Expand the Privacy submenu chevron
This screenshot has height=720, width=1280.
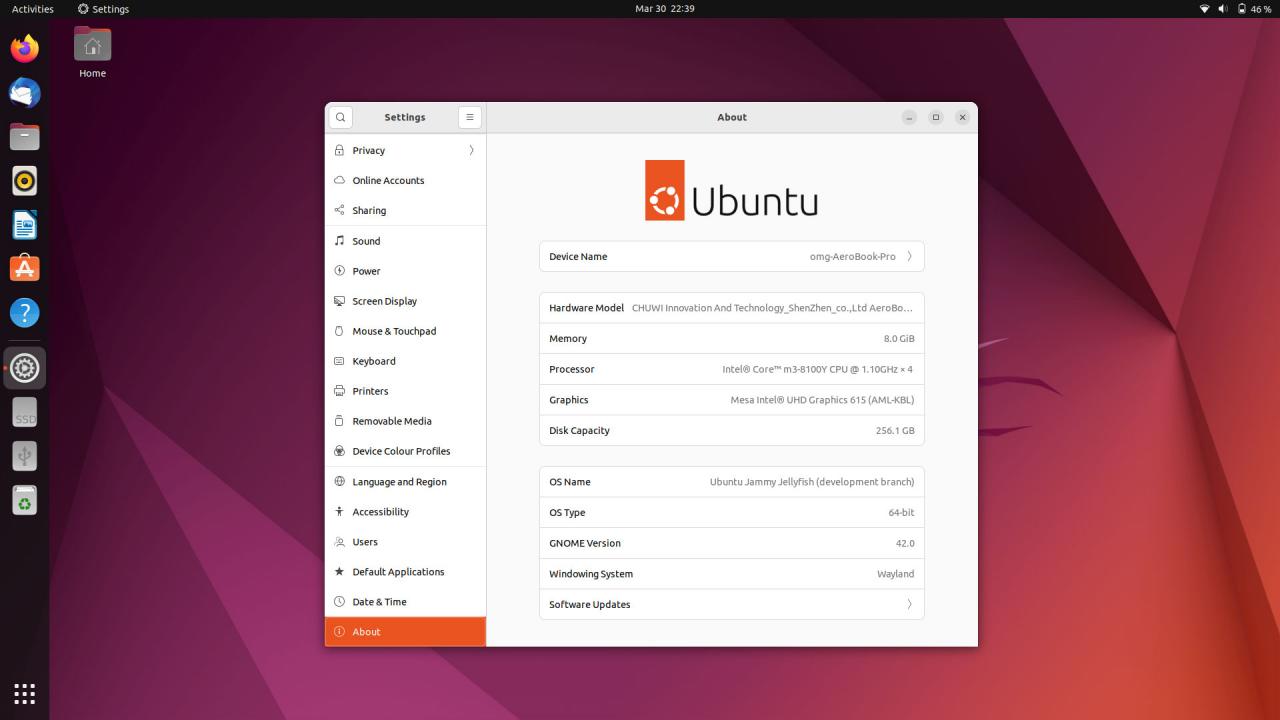tap(471, 150)
